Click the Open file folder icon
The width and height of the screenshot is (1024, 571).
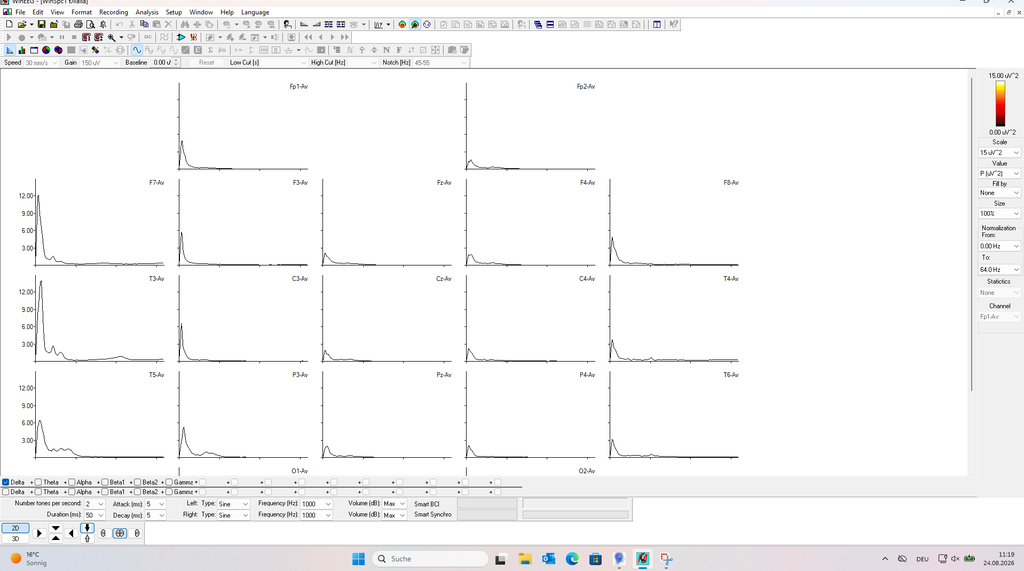(22, 24)
